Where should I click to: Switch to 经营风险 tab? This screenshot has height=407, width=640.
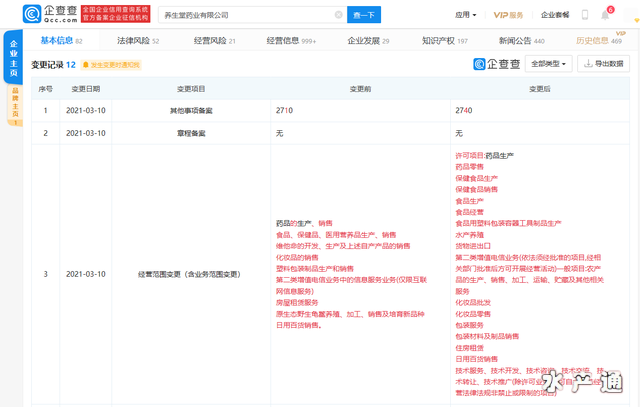[215, 40]
